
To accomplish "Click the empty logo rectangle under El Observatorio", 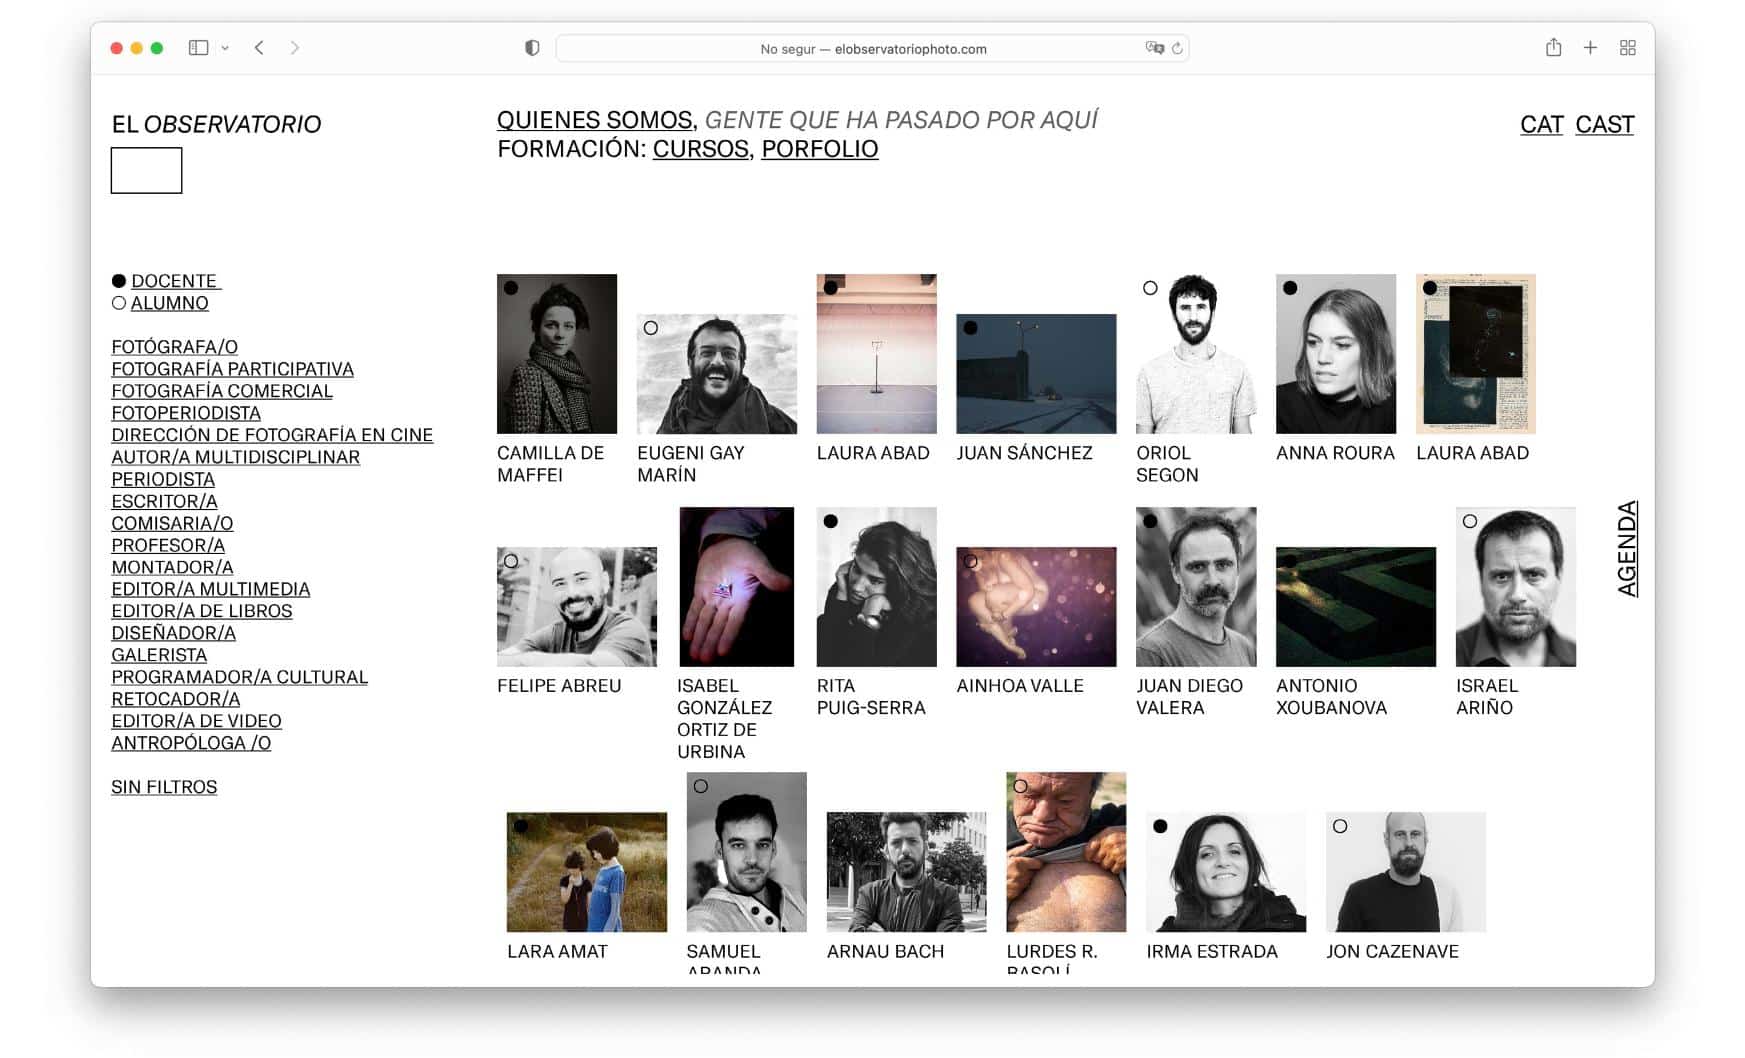I will click(146, 170).
